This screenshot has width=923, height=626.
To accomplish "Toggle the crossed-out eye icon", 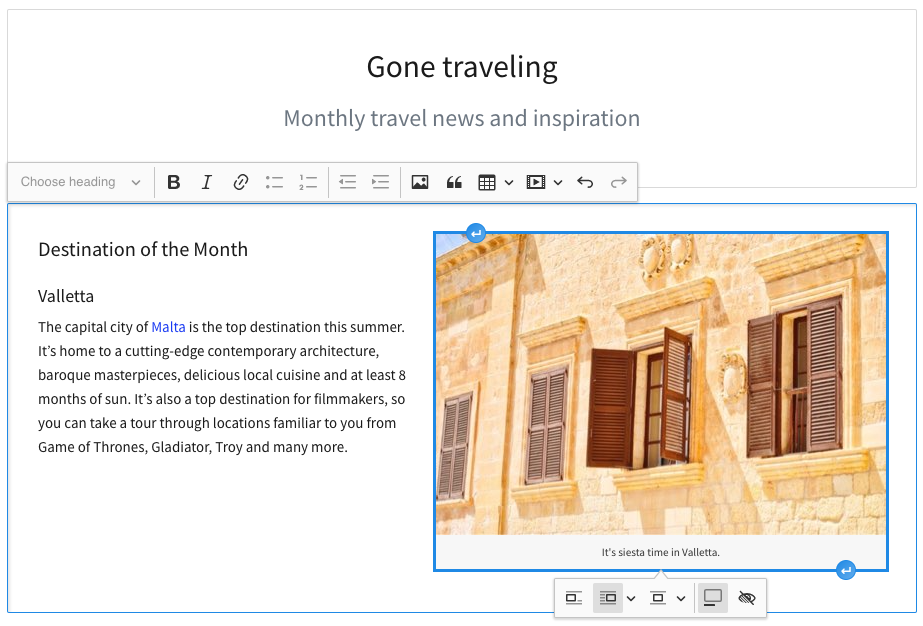I will coord(746,598).
